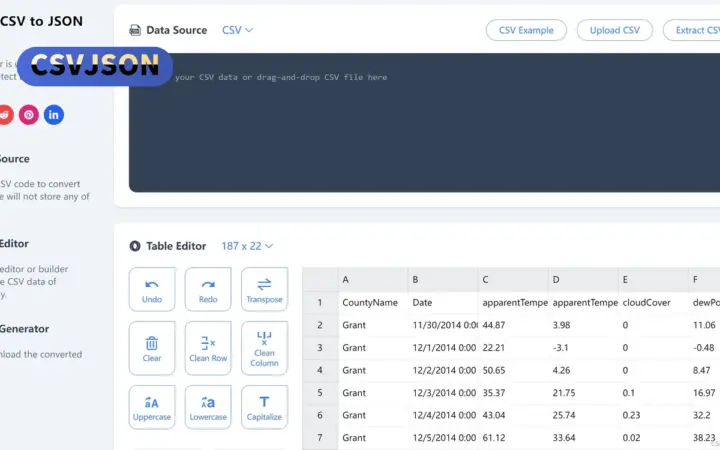
Task: Click the cell with value 4.26
Action: [x=584, y=370]
